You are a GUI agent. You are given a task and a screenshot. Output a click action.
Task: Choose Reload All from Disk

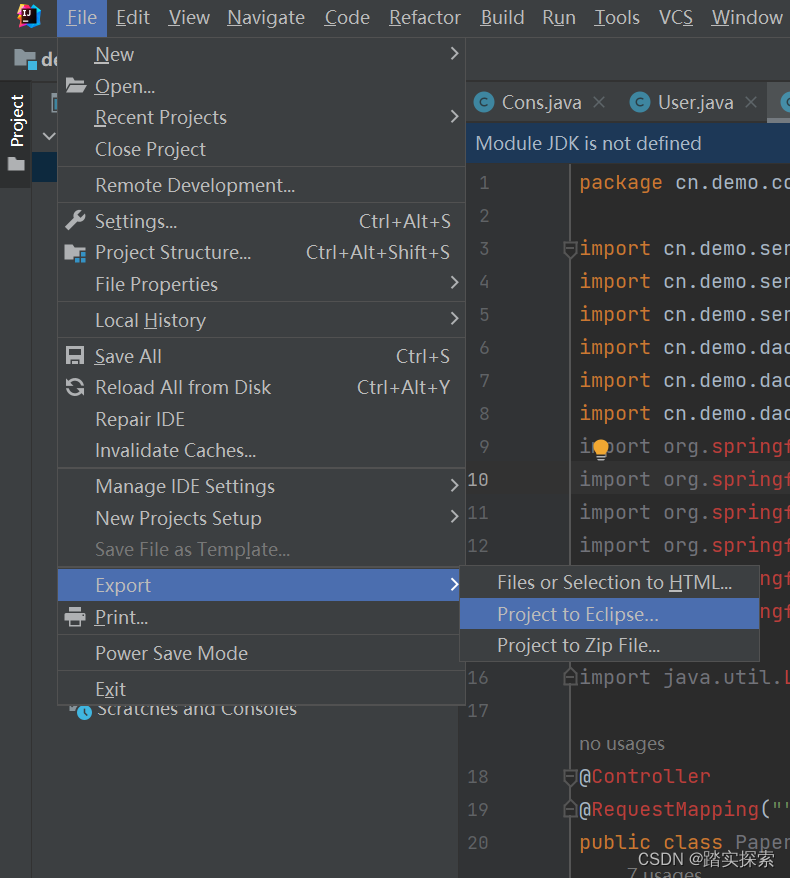point(261,387)
